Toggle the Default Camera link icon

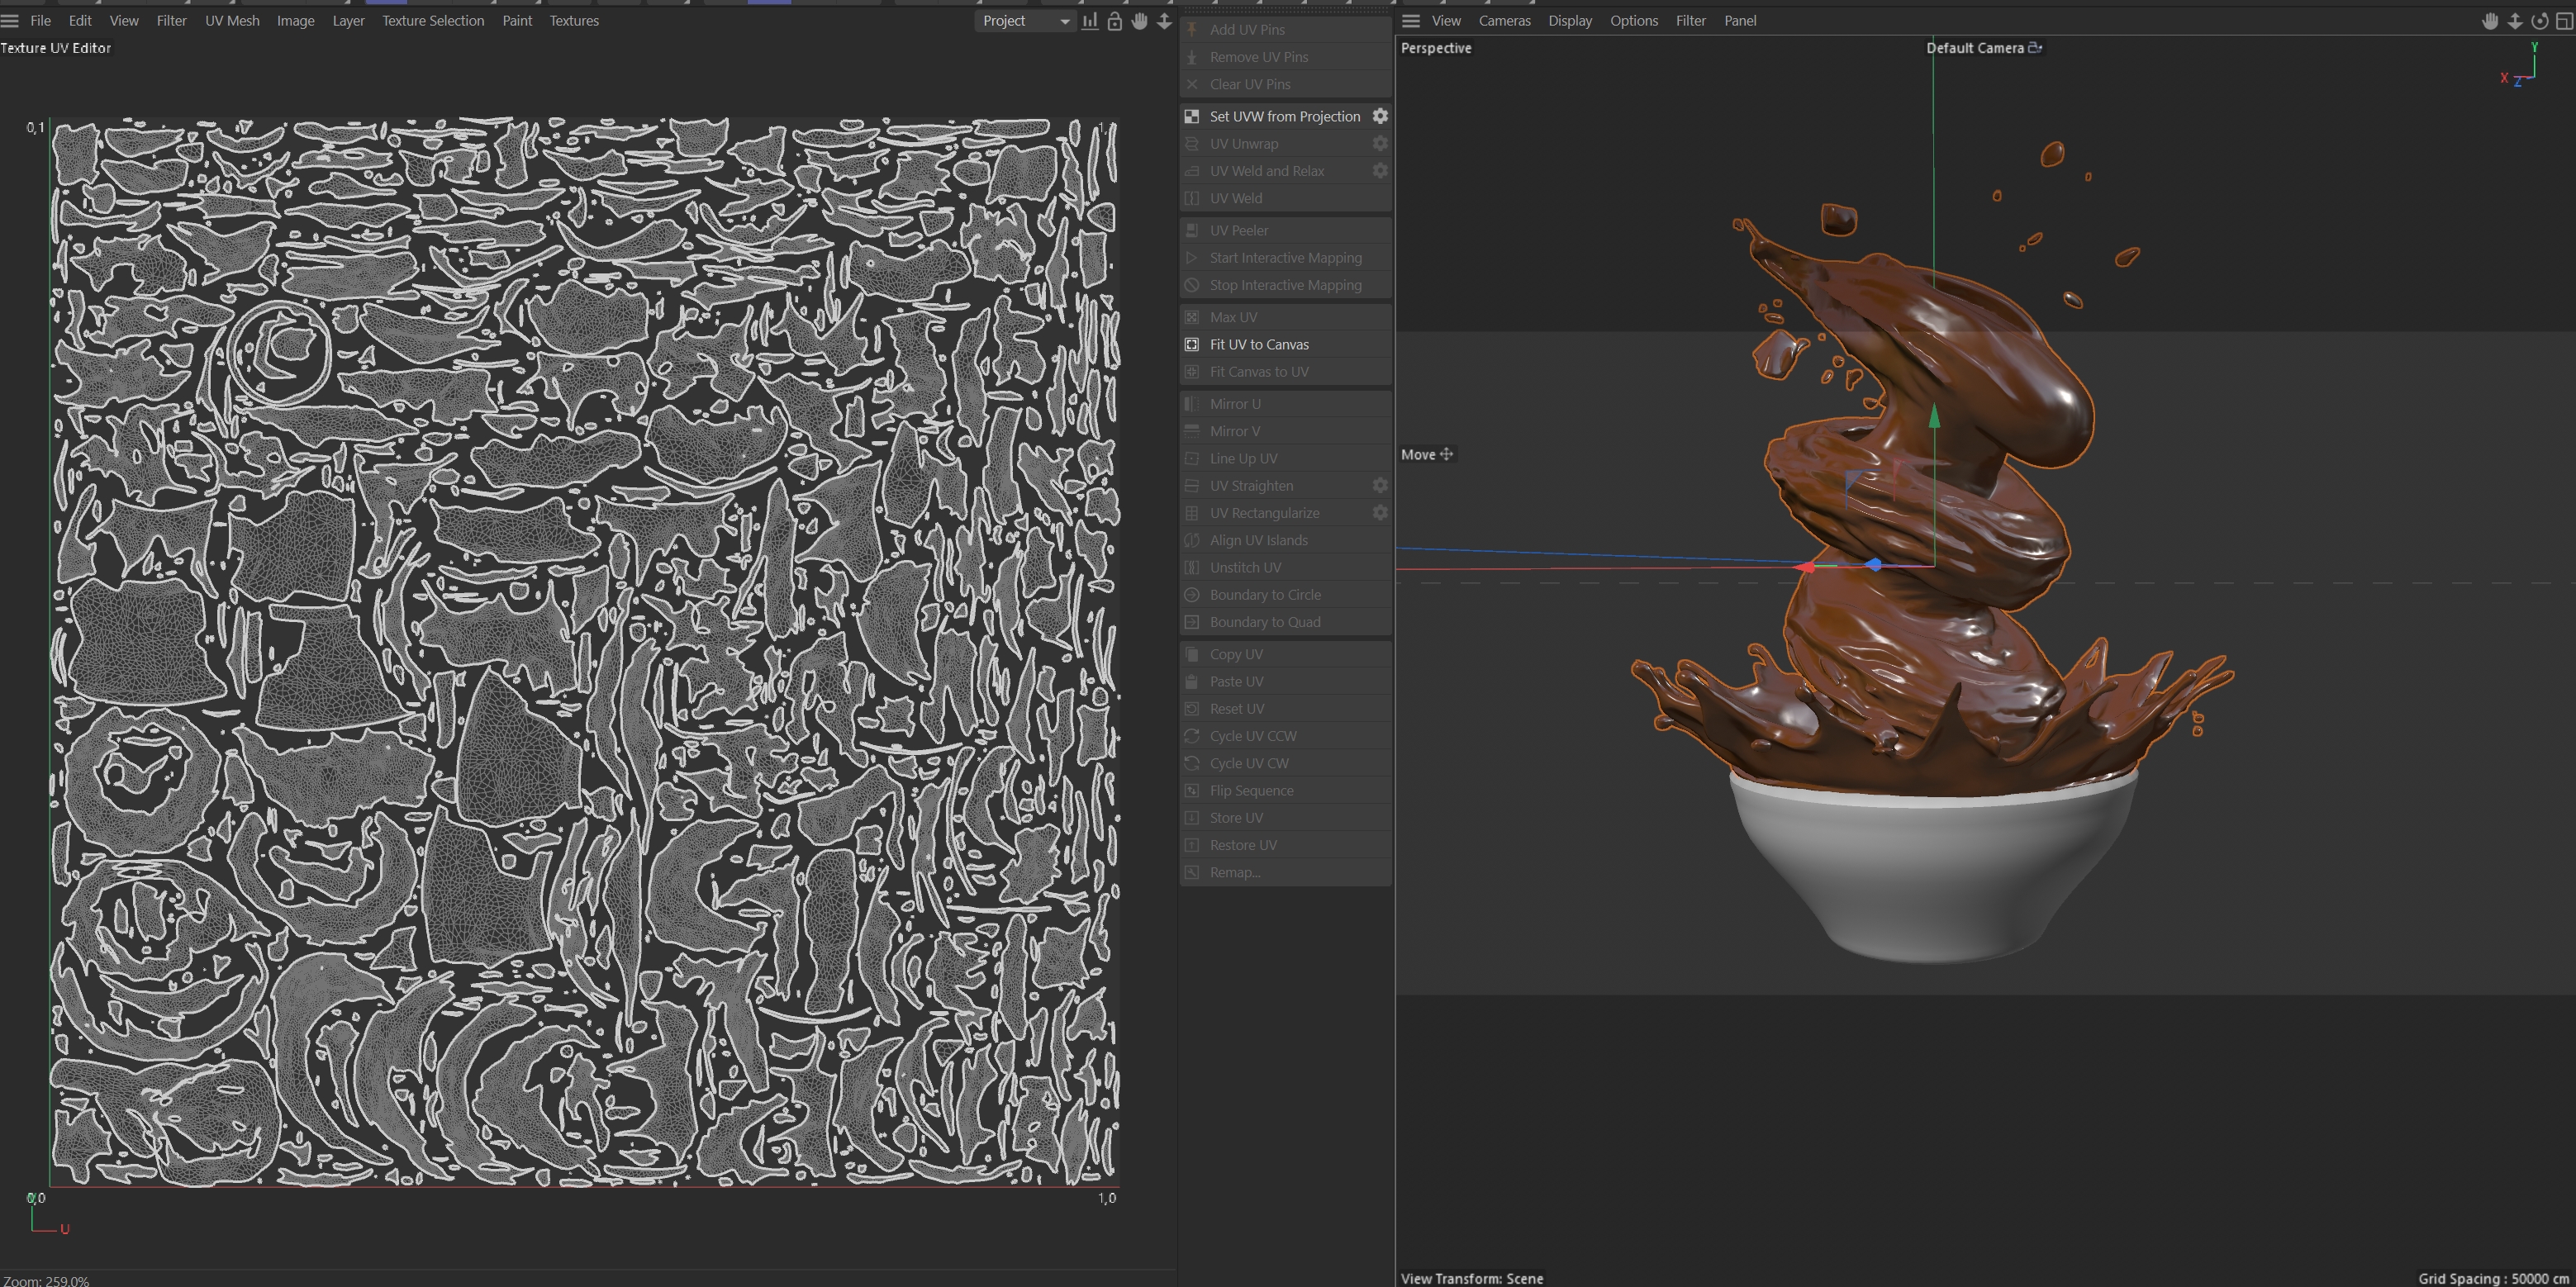[x=2035, y=47]
